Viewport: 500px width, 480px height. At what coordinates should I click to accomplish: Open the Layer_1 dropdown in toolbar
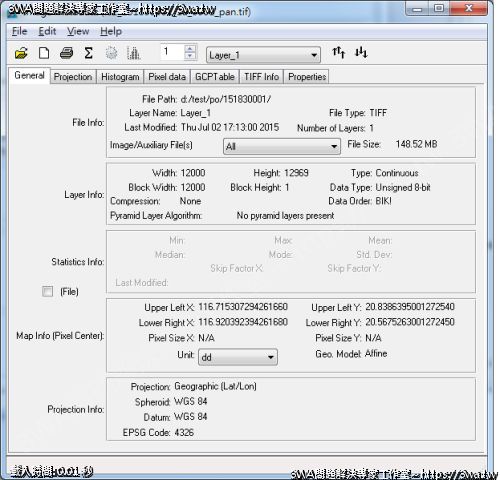(263, 55)
